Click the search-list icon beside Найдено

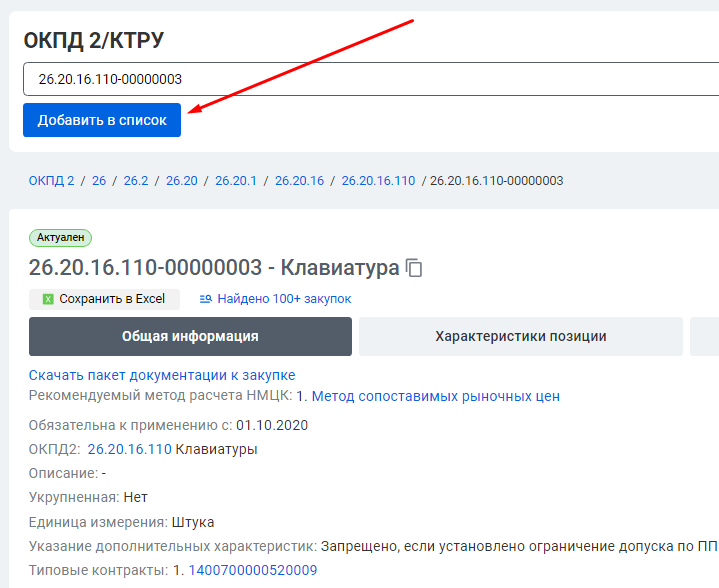pos(206,299)
